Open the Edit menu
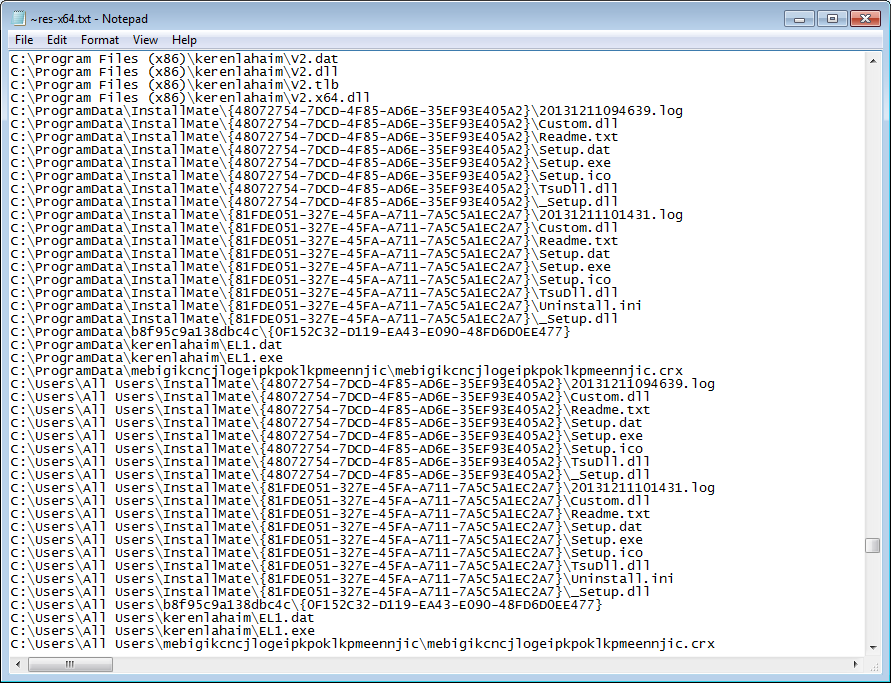The image size is (891, 683). [57, 40]
